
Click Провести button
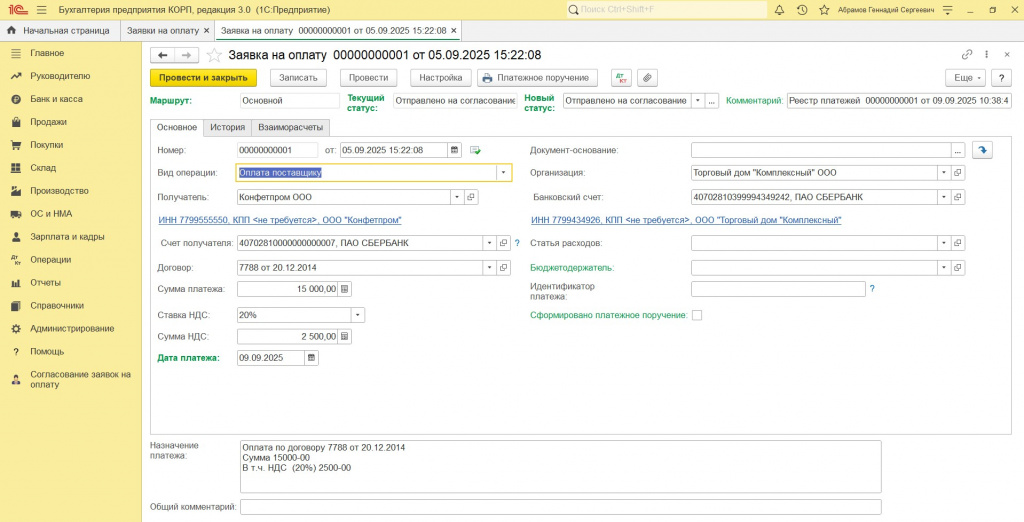click(x=368, y=78)
